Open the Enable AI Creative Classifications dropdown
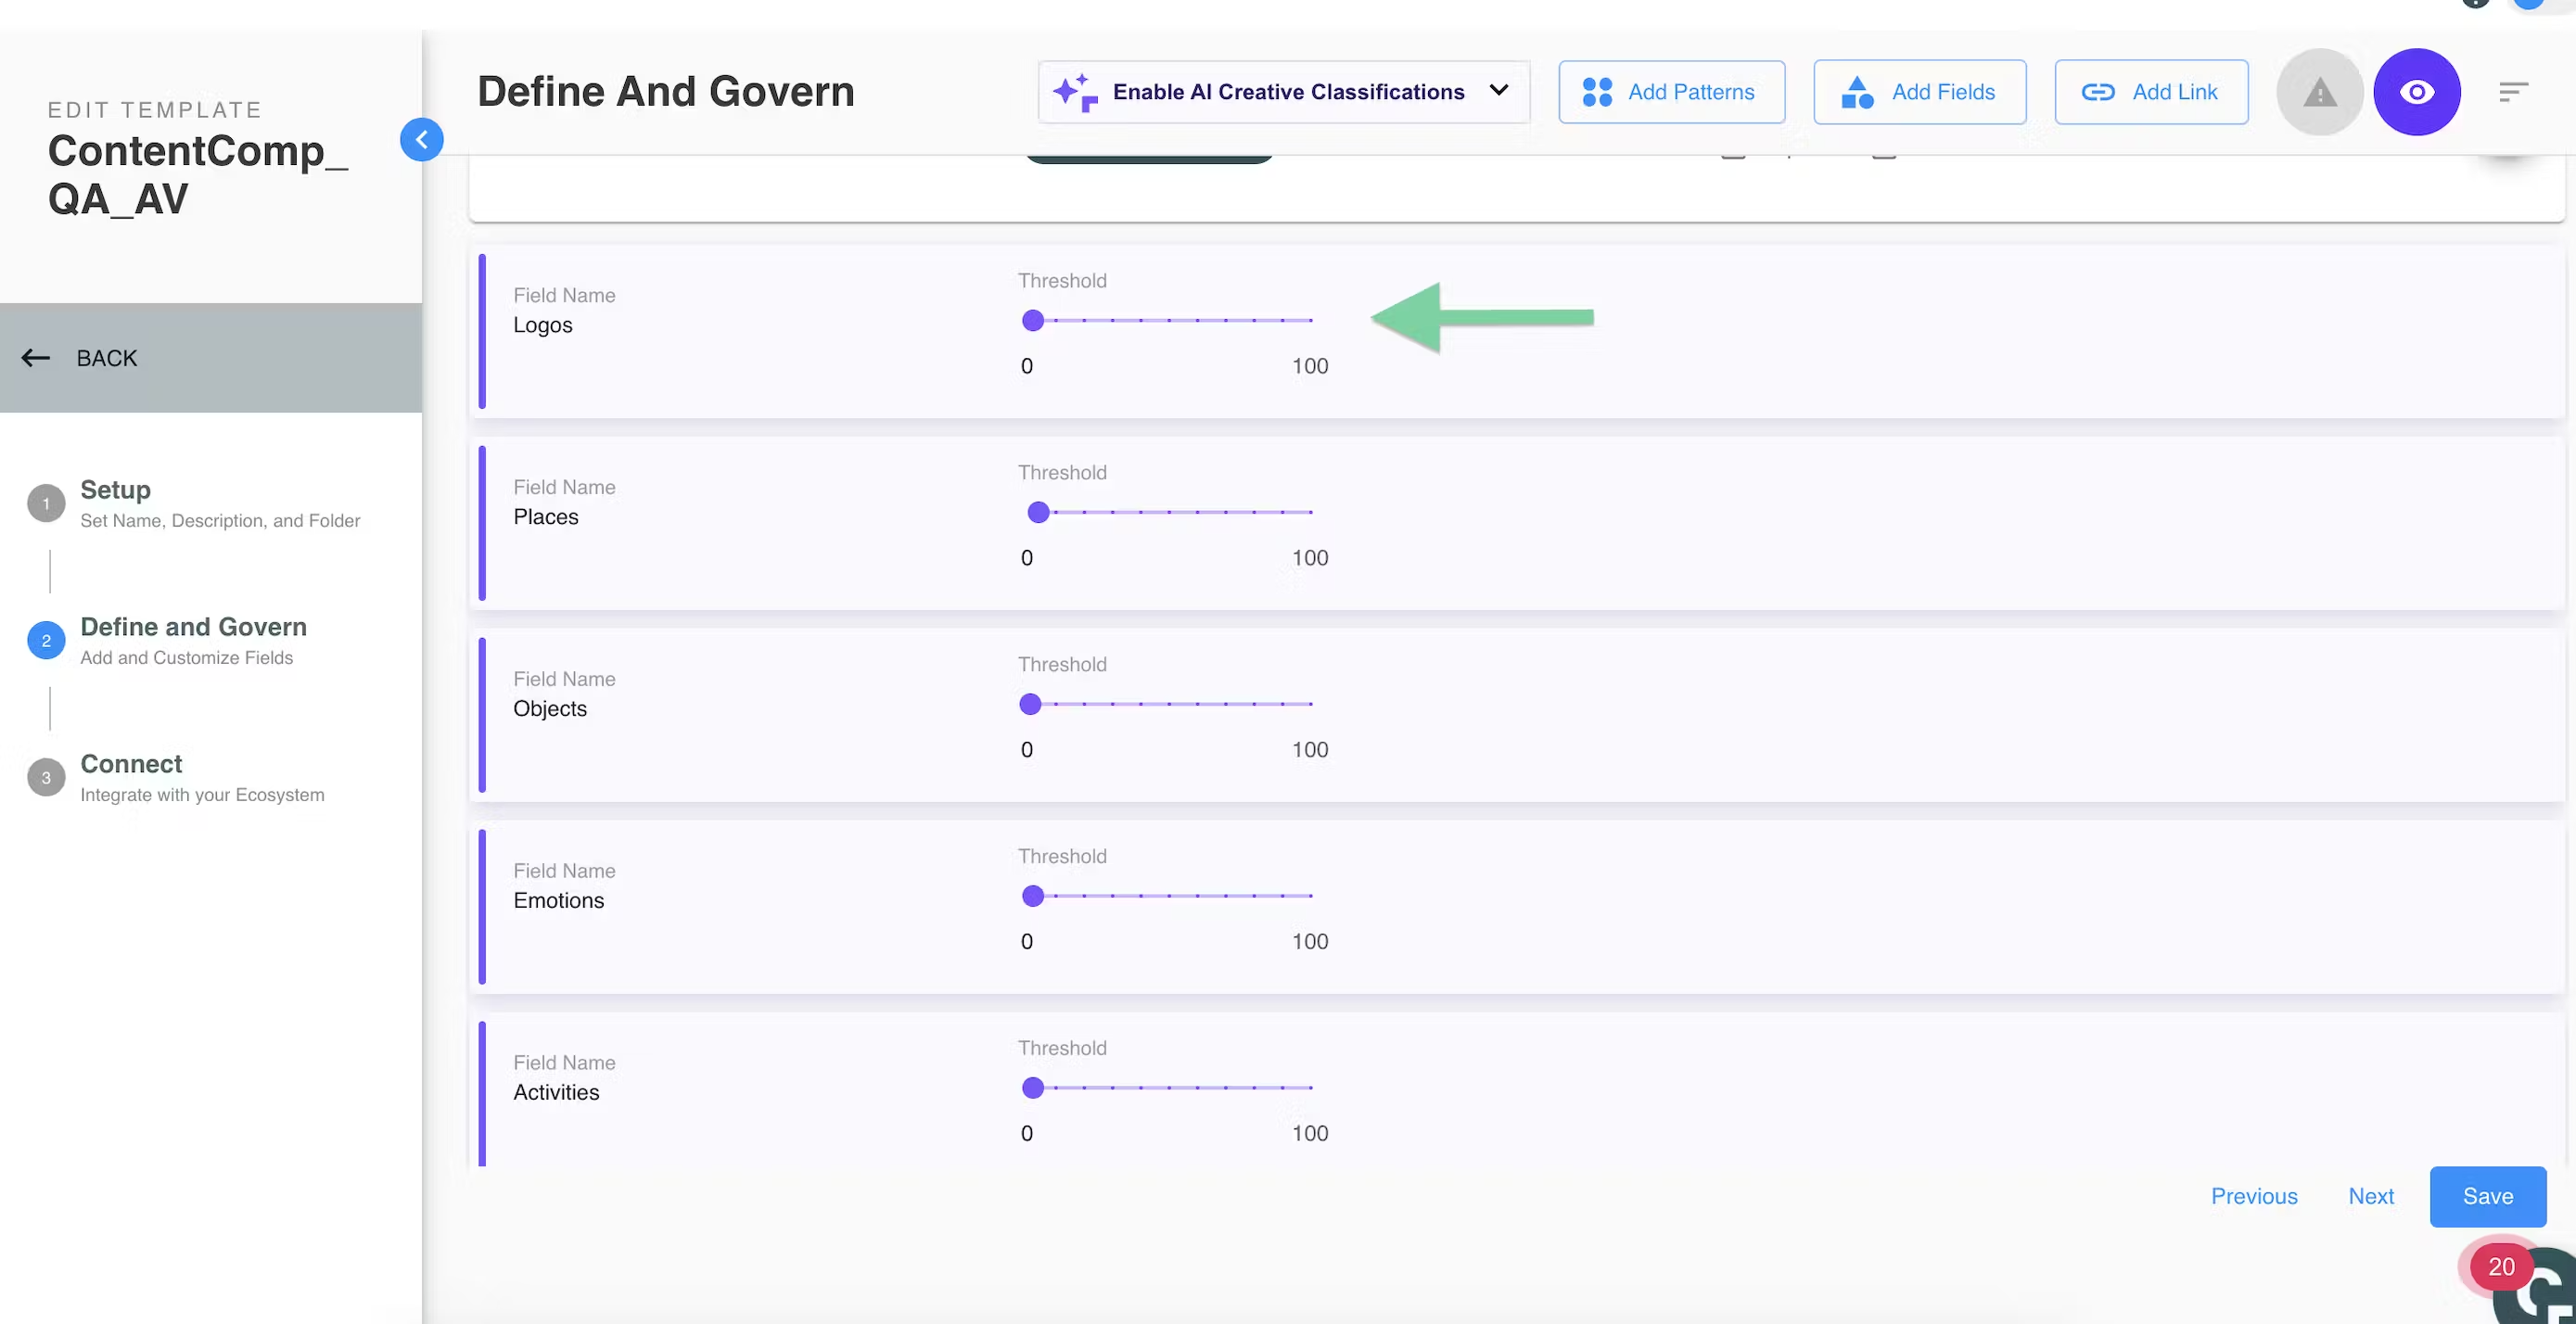2576x1324 pixels. coord(1284,92)
